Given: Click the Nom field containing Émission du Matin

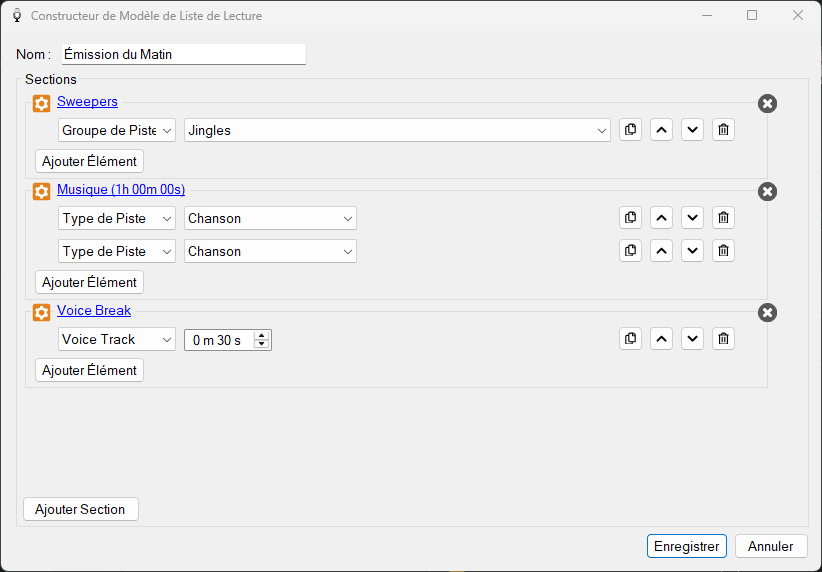Looking at the screenshot, I should point(183,55).
